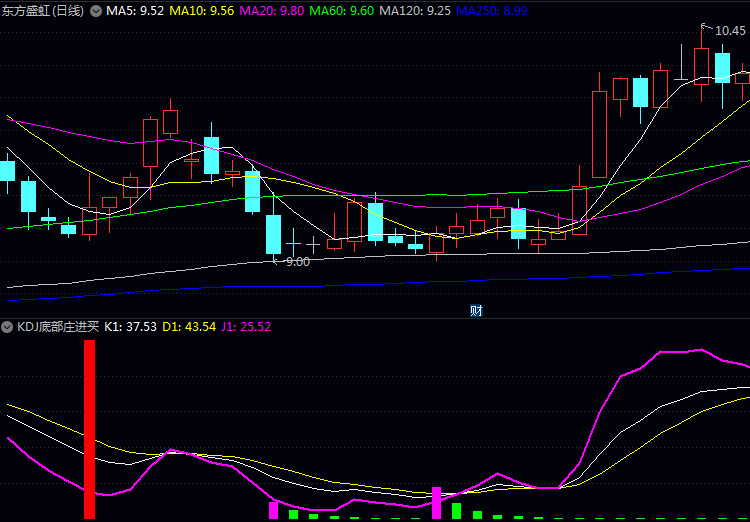Expand the KDJ底部庄进买 indicator dropdown arrow
Viewport: 750px width, 522px height.
click(x=7, y=327)
